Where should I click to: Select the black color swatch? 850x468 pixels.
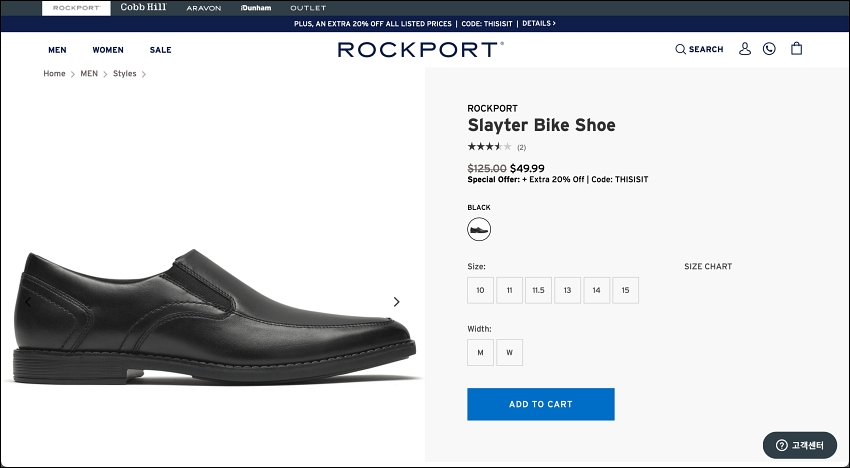pyautogui.click(x=479, y=229)
